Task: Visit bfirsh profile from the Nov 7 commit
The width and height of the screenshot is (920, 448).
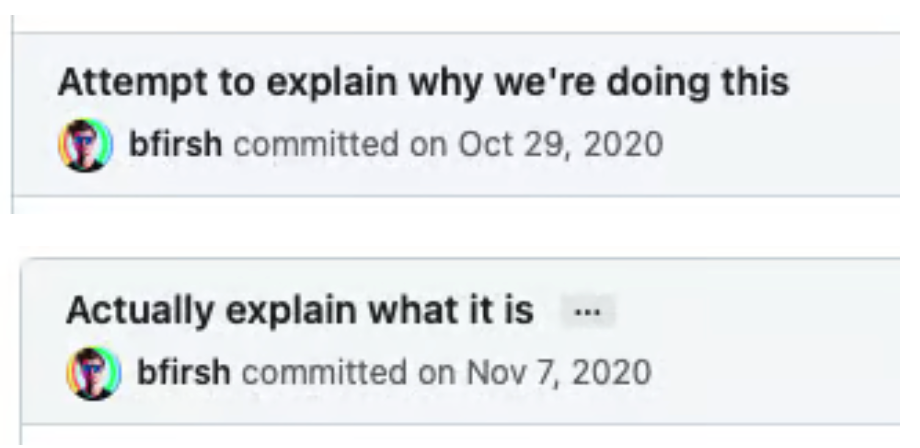Action: [184, 372]
